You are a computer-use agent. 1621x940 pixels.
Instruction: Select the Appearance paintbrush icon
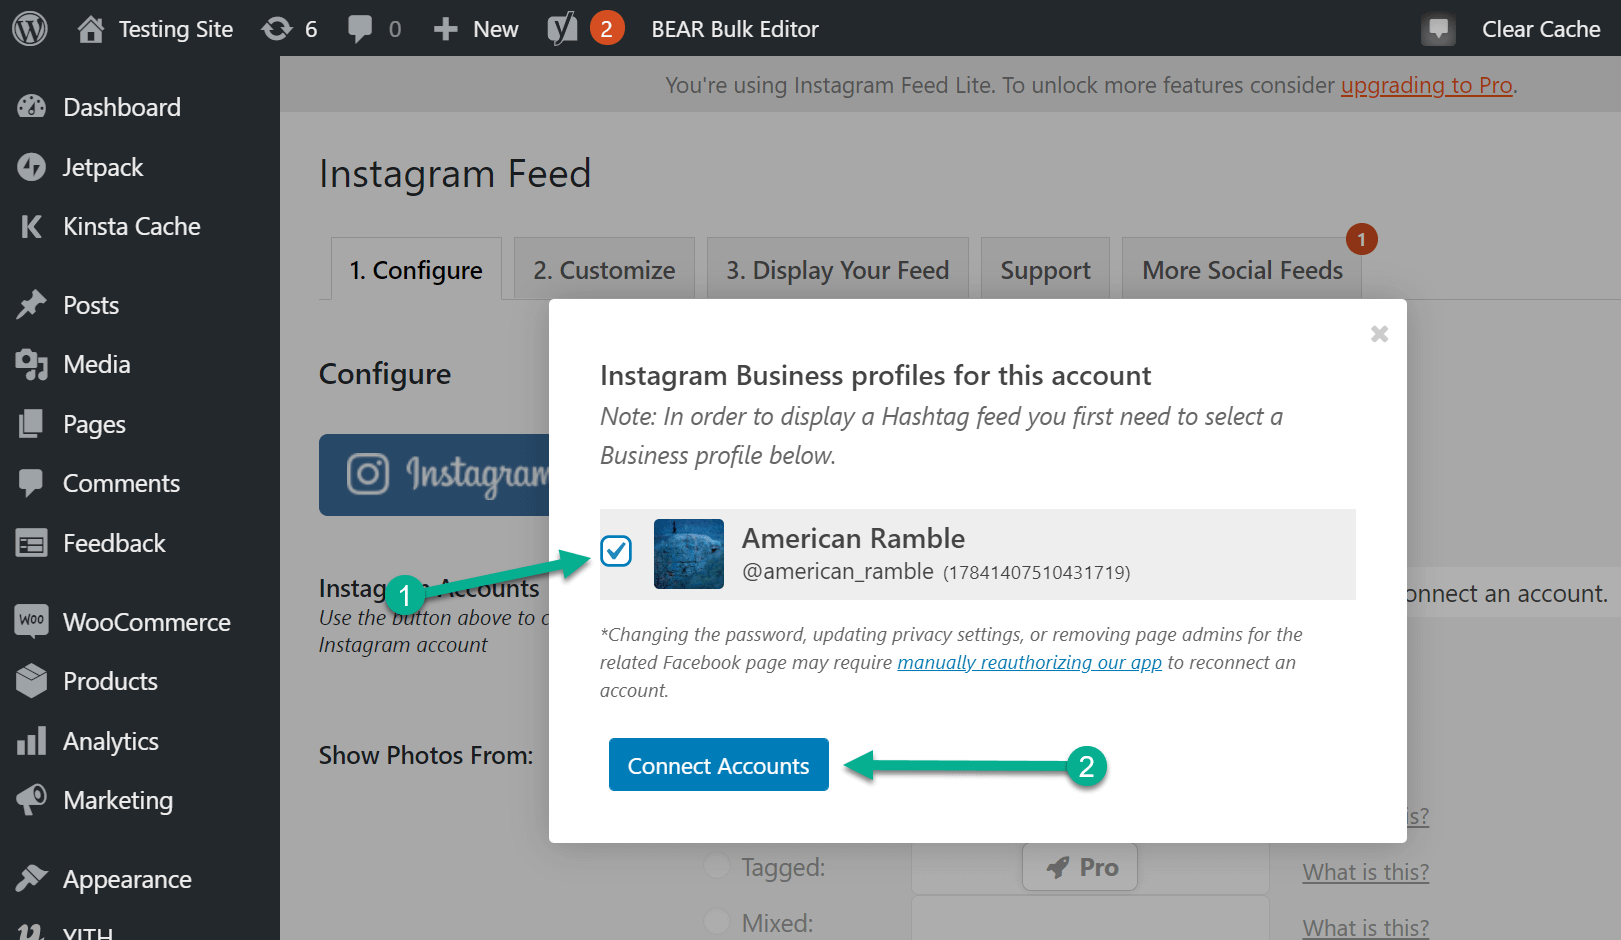(x=33, y=879)
